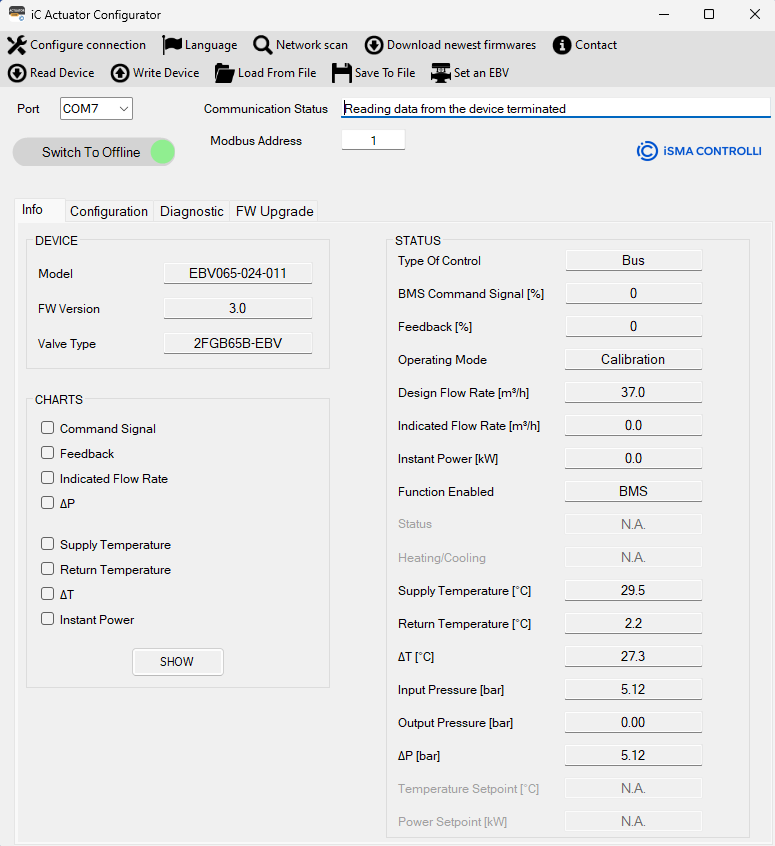Open the Diagnostic tab
This screenshot has height=846, width=775.
pyautogui.click(x=191, y=211)
